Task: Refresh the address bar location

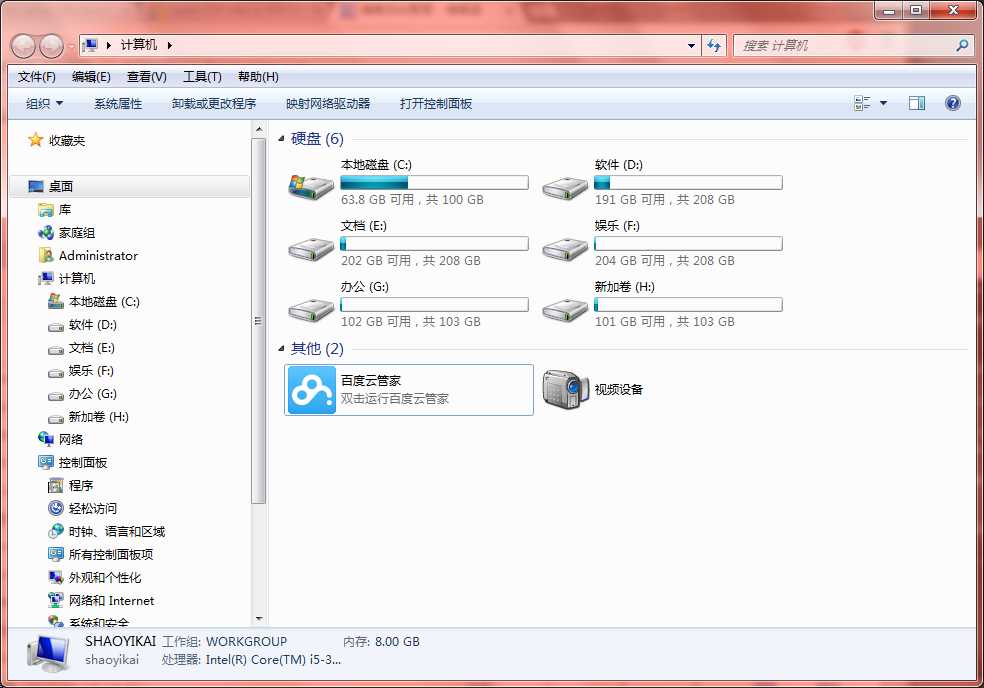Action: tap(714, 45)
